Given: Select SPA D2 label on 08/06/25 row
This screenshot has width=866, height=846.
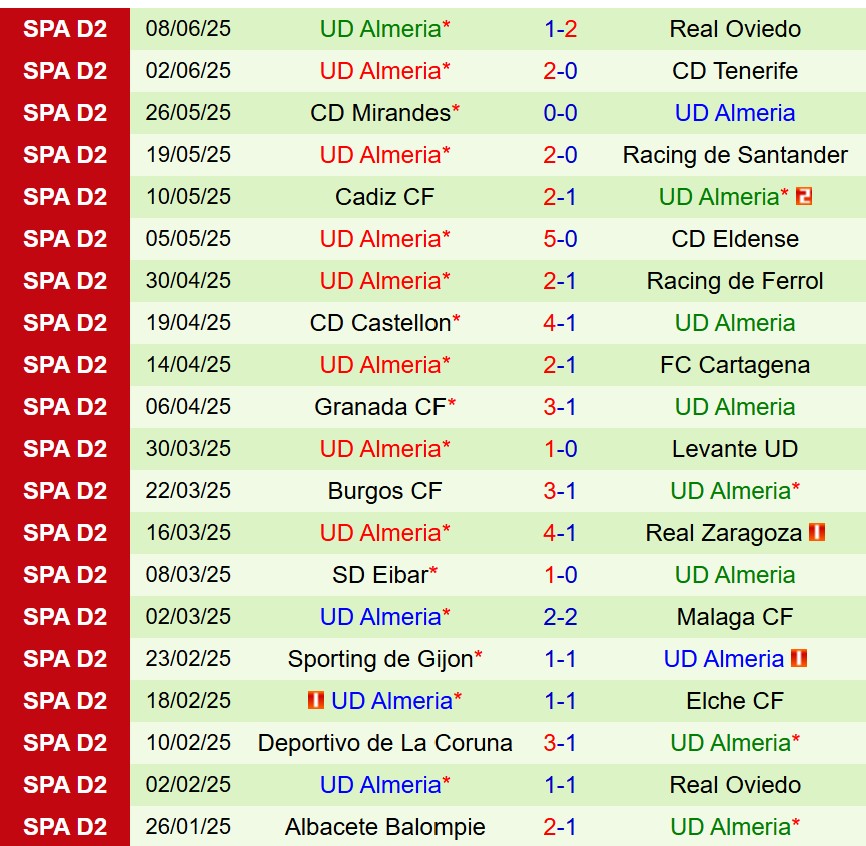Looking at the screenshot, I should [x=65, y=29].
